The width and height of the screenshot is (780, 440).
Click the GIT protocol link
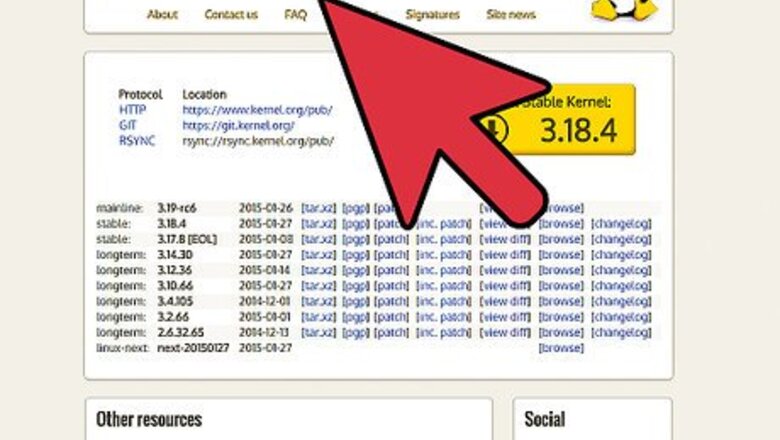128,125
